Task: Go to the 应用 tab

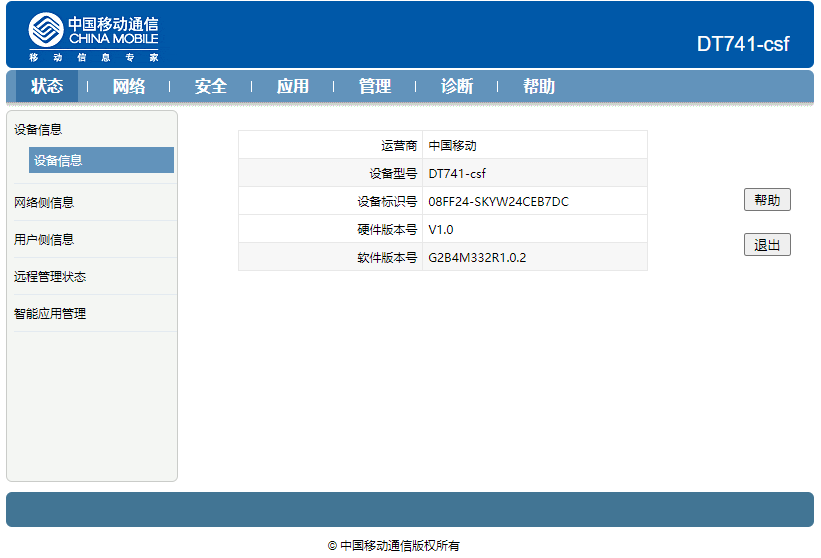Action: (293, 86)
